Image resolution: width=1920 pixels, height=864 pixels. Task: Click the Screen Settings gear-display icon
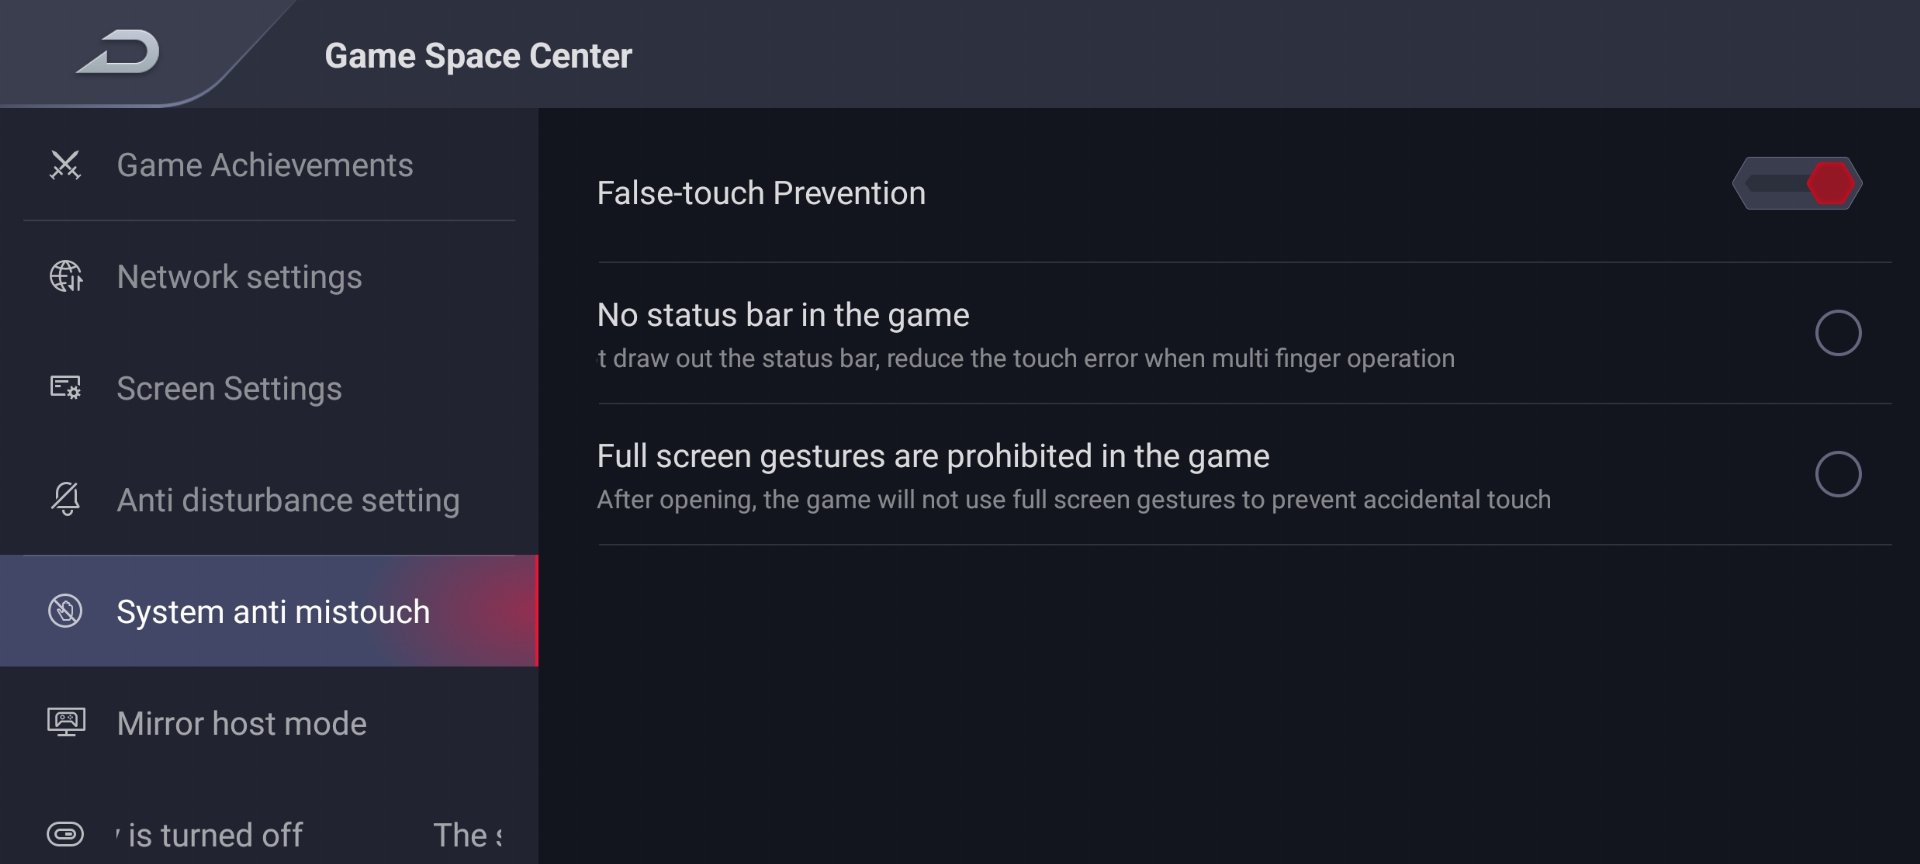pyautogui.click(x=66, y=388)
